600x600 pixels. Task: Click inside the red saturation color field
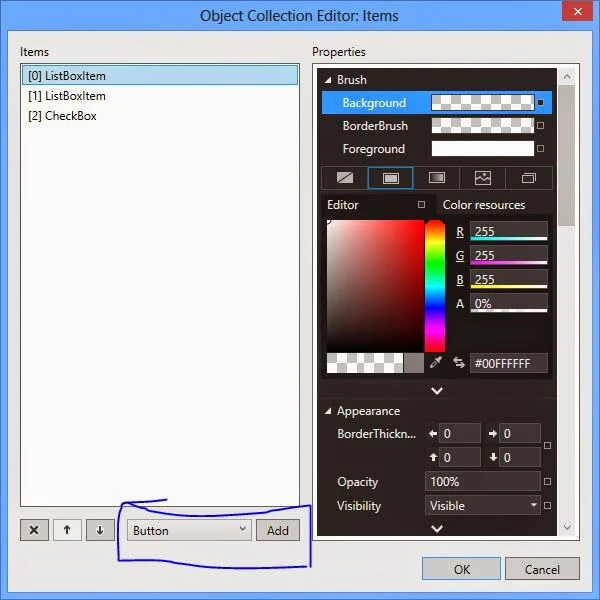point(375,285)
